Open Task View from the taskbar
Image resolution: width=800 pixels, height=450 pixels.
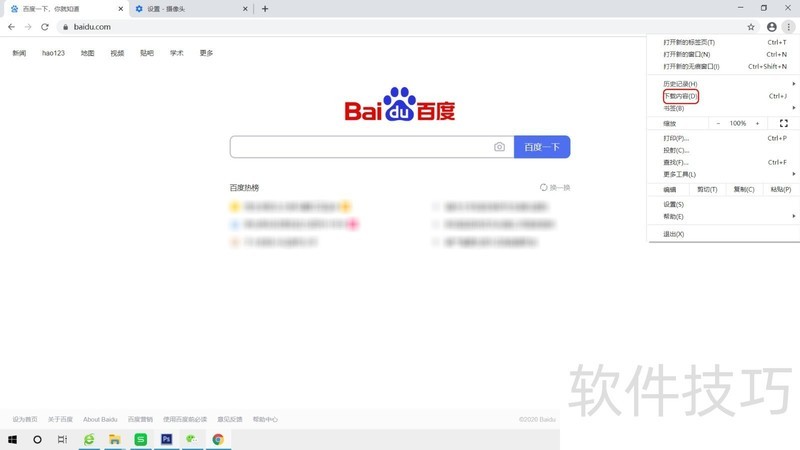tap(62, 439)
